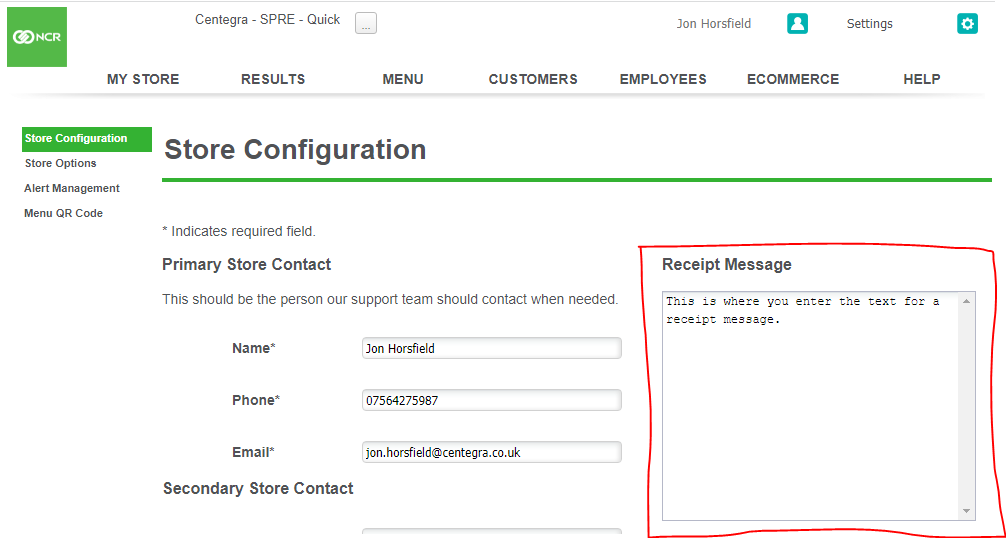Open the RESULTS menu
This screenshot has height=538, width=1006.
point(273,79)
